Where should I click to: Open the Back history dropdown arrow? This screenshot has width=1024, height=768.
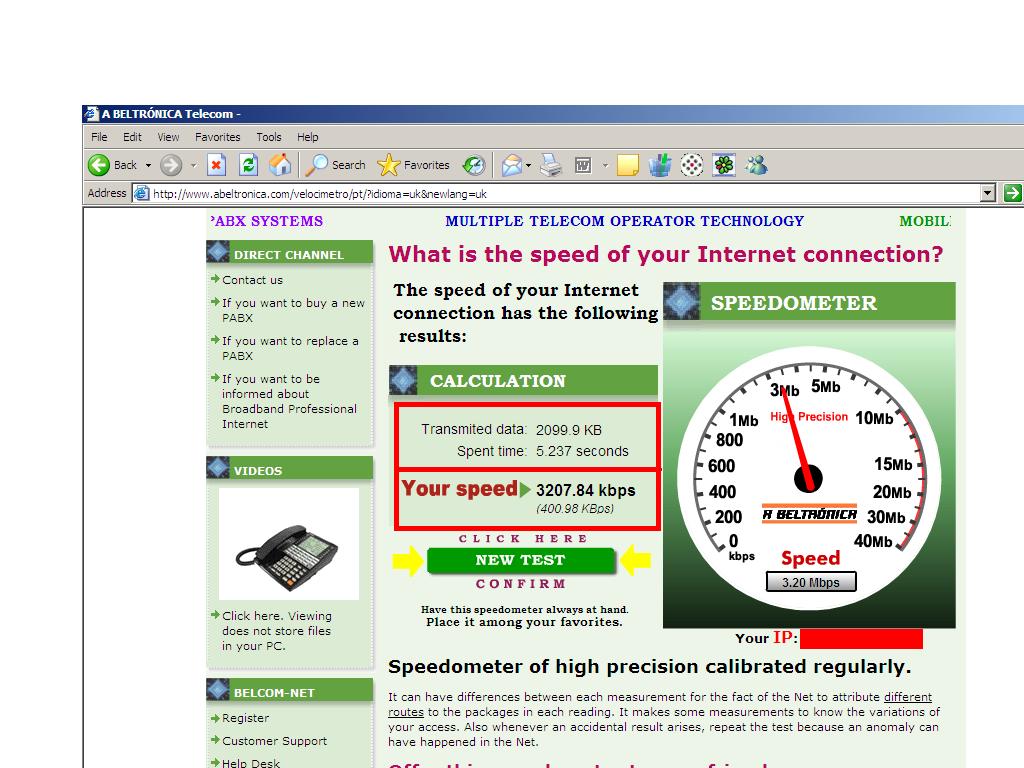click(x=148, y=165)
